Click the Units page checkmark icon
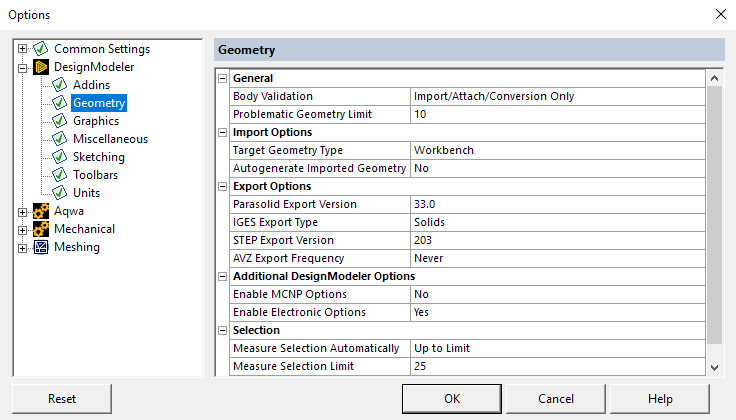 click(60, 193)
